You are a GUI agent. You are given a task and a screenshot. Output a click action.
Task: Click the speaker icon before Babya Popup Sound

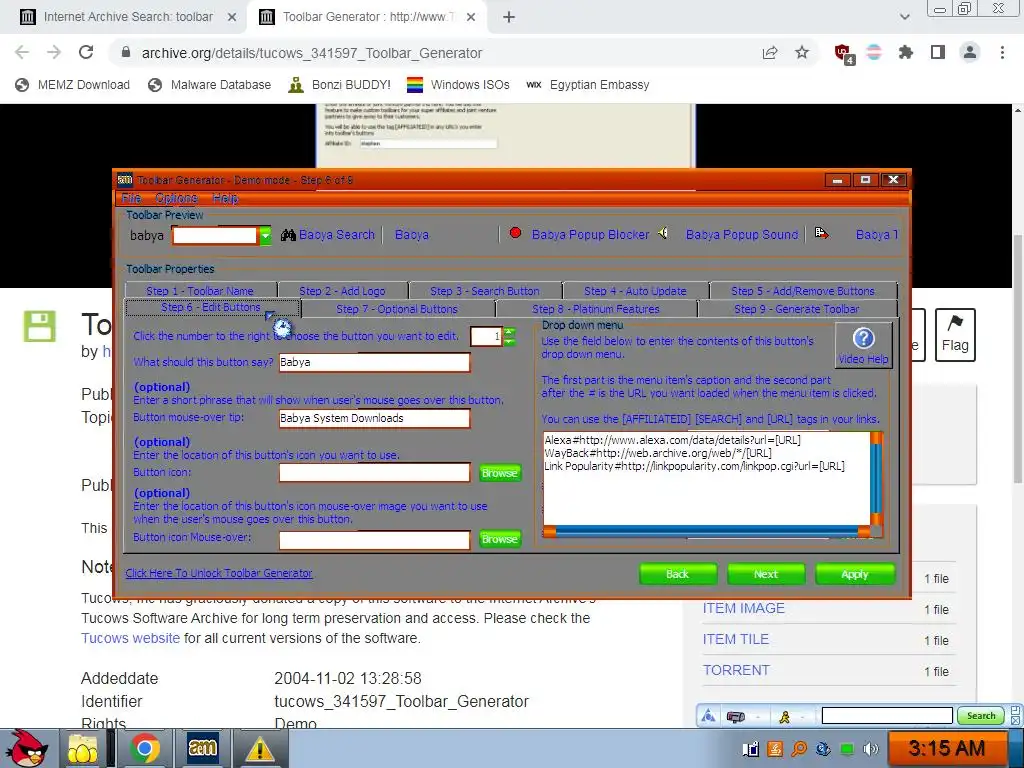click(663, 233)
